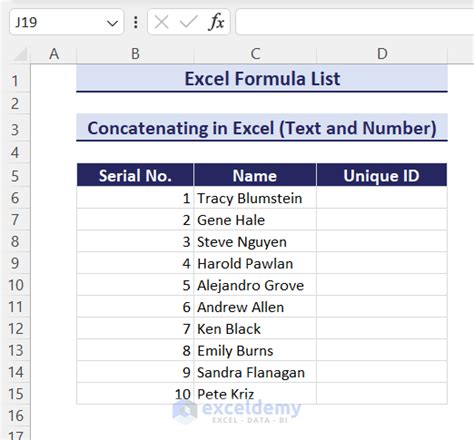Select column D header
Viewport: 474px width, 440px height.
382,54
